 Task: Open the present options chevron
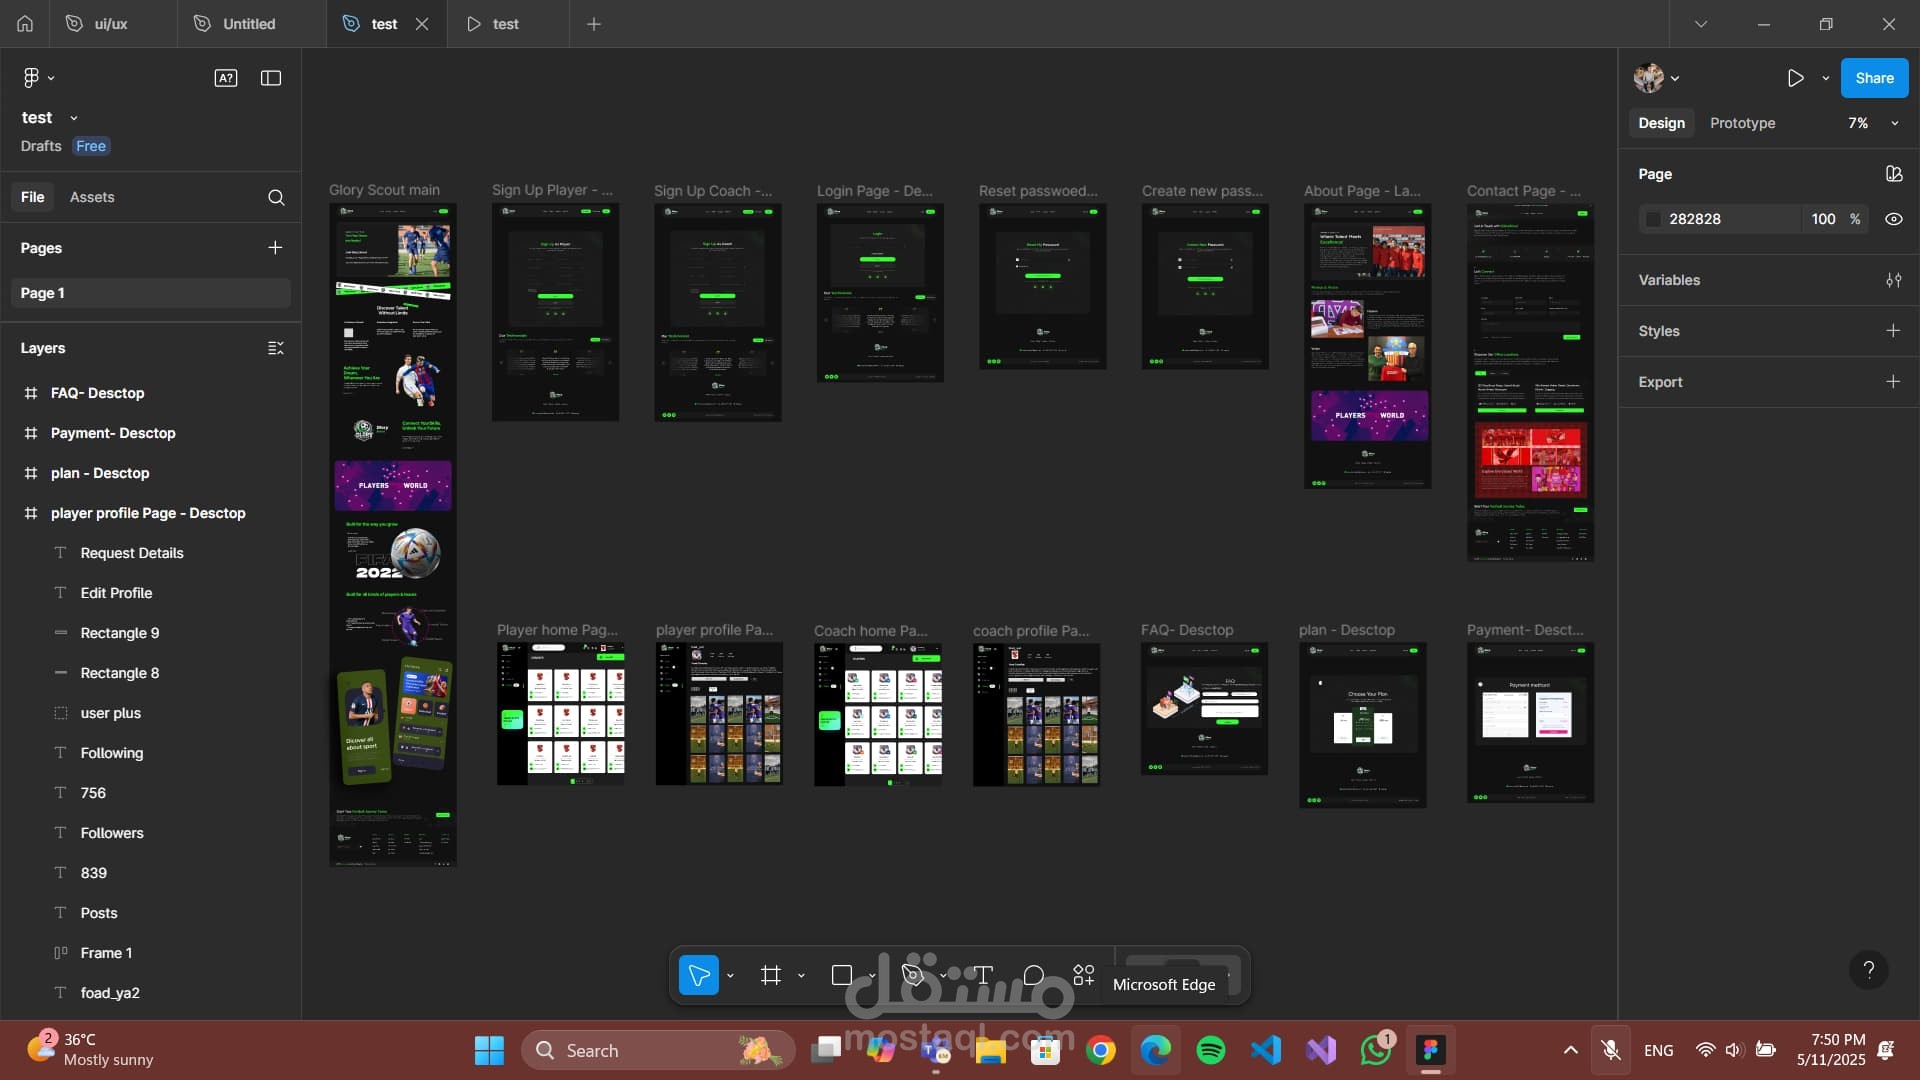1826,78
